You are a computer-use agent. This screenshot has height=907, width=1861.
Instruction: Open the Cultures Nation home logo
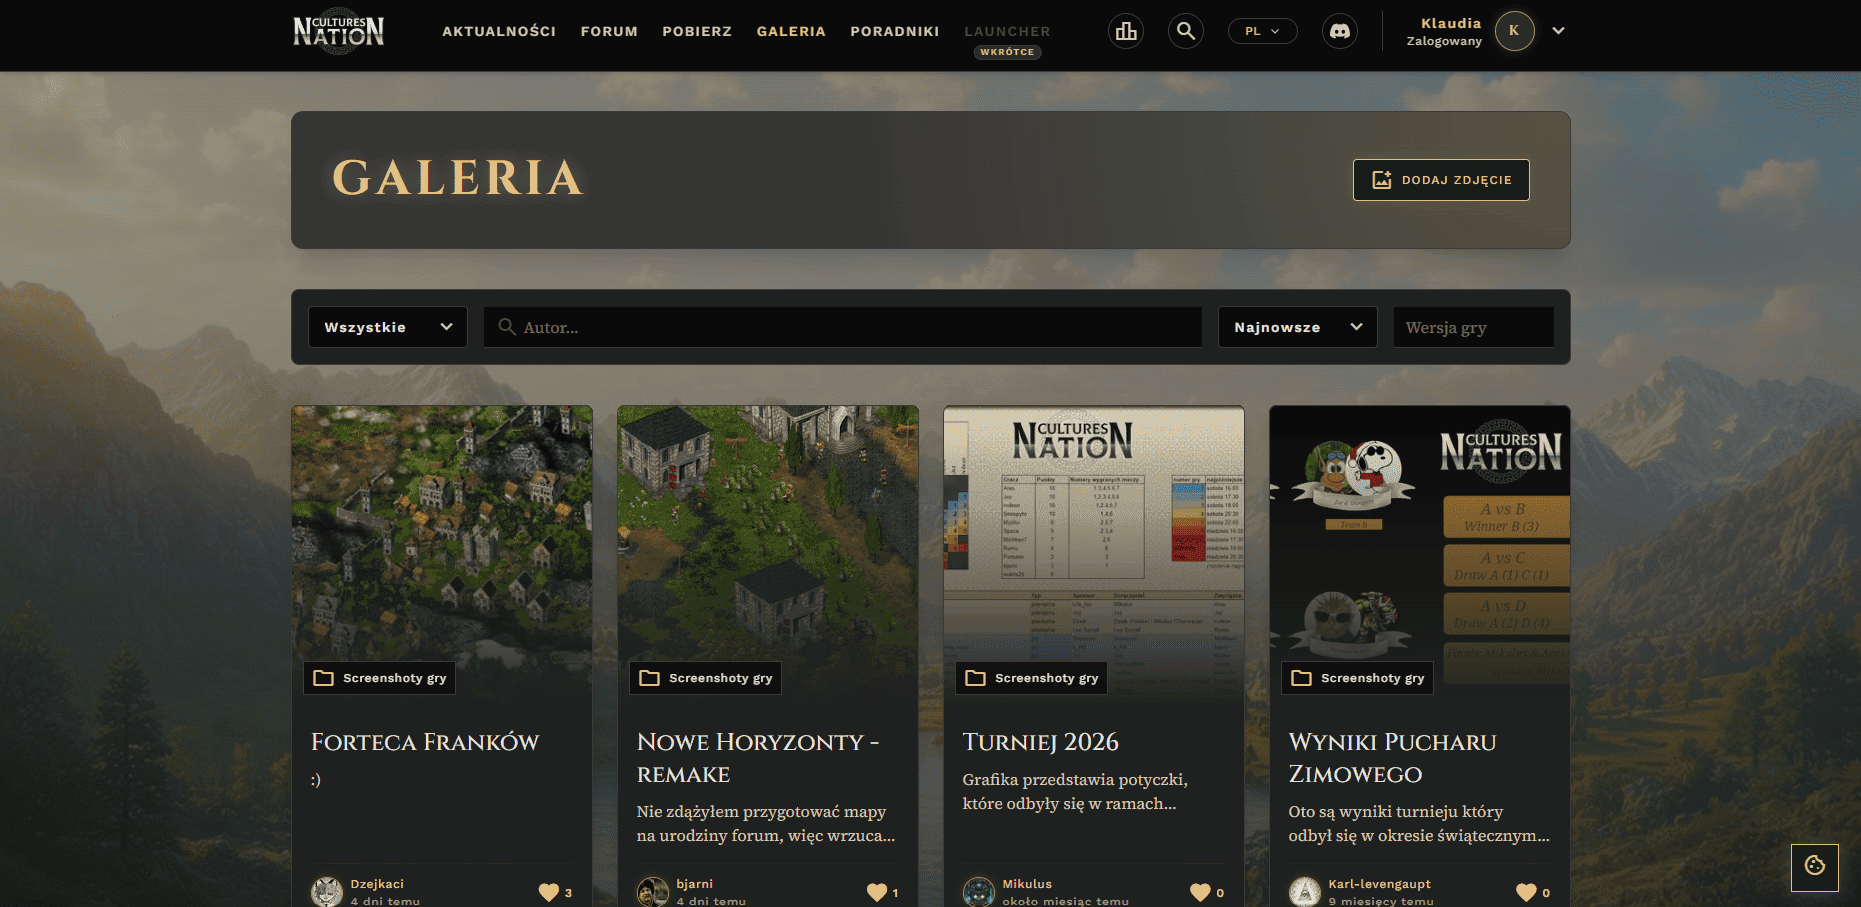338,31
